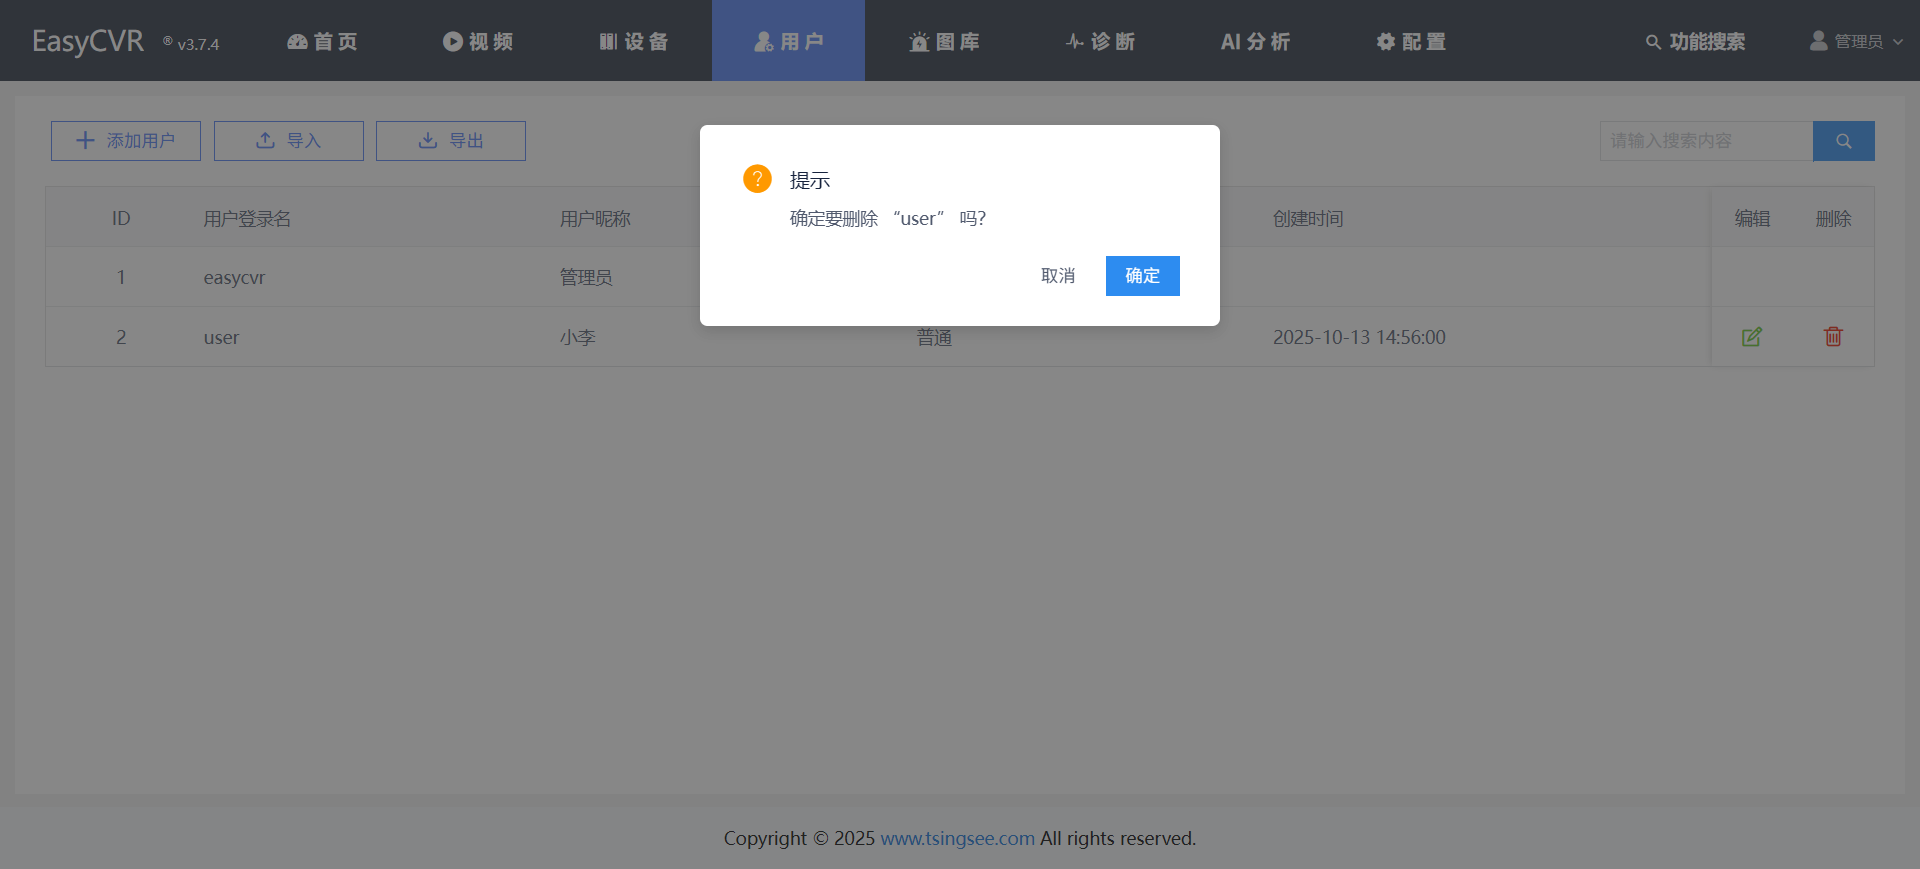Open the www.tsingsee.com footer link
The image size is (1920, 869).
(957, 838)
